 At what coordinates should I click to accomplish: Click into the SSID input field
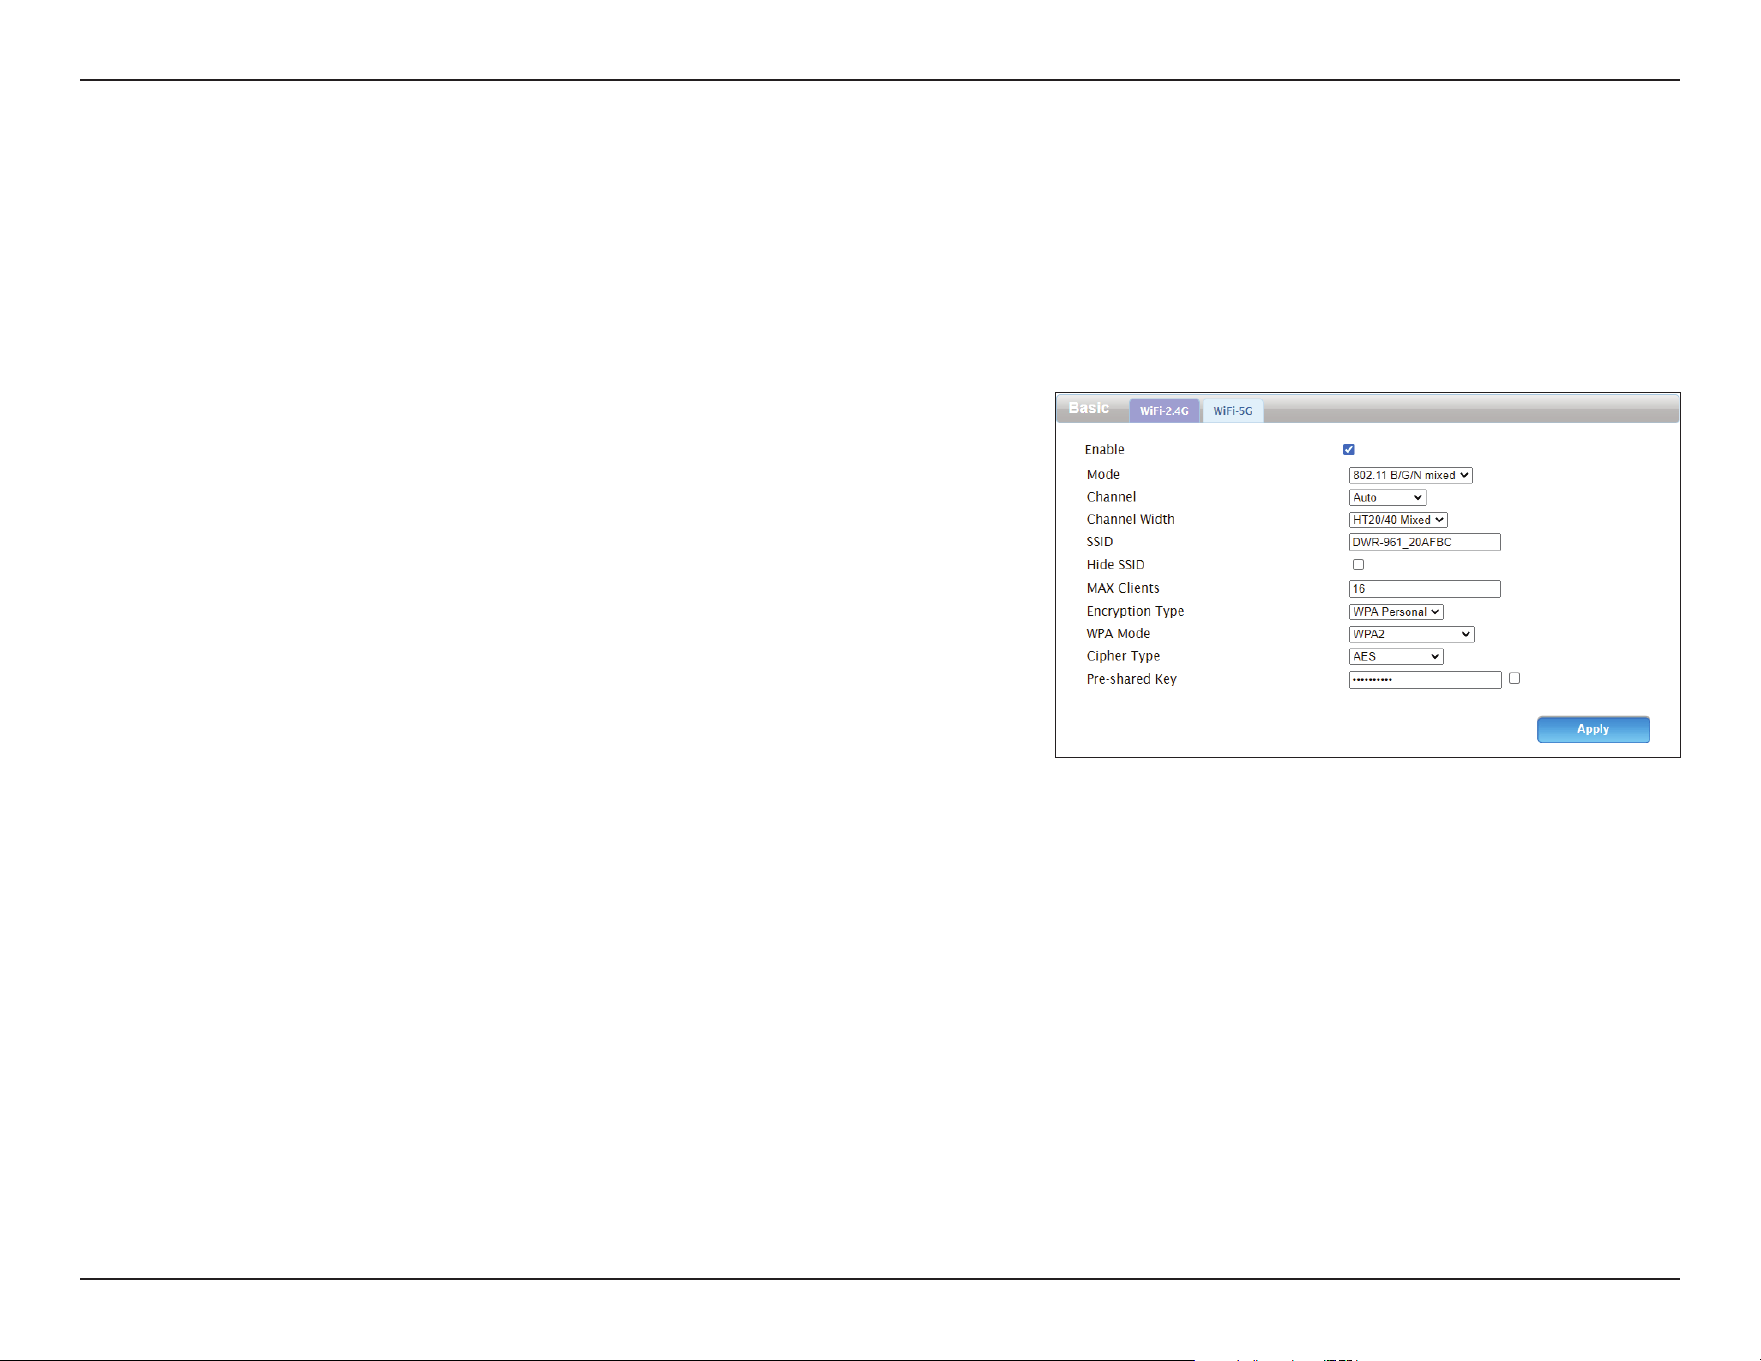[x=1424, y=542]
